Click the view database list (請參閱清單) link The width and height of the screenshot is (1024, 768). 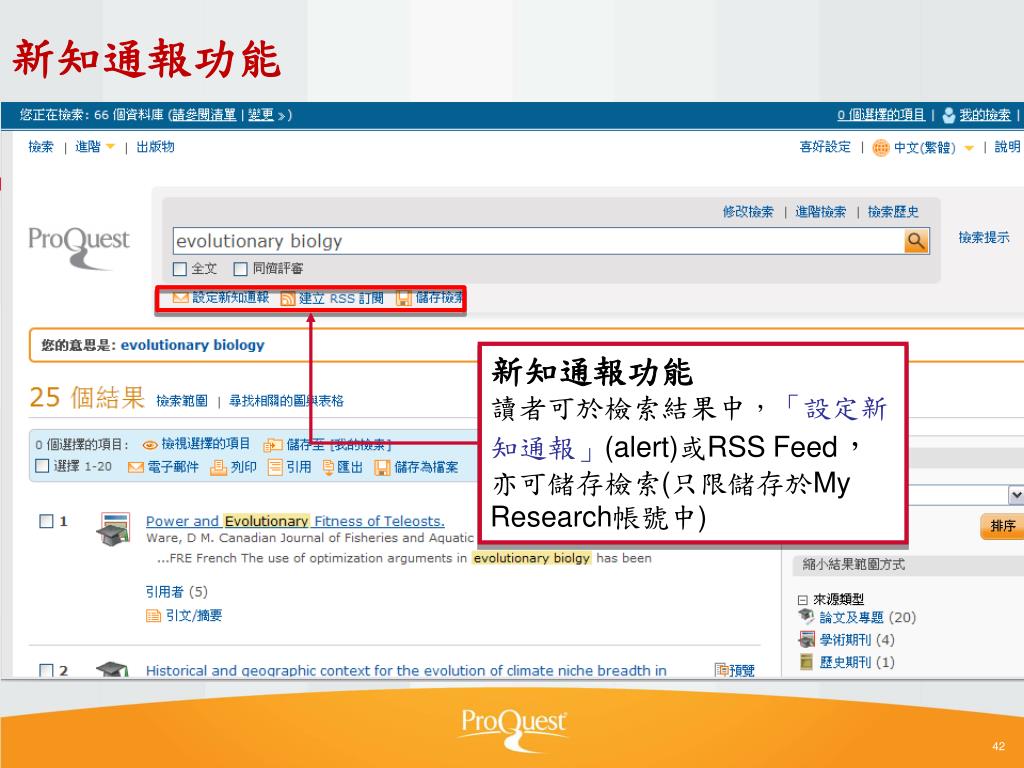coord(204,115)
